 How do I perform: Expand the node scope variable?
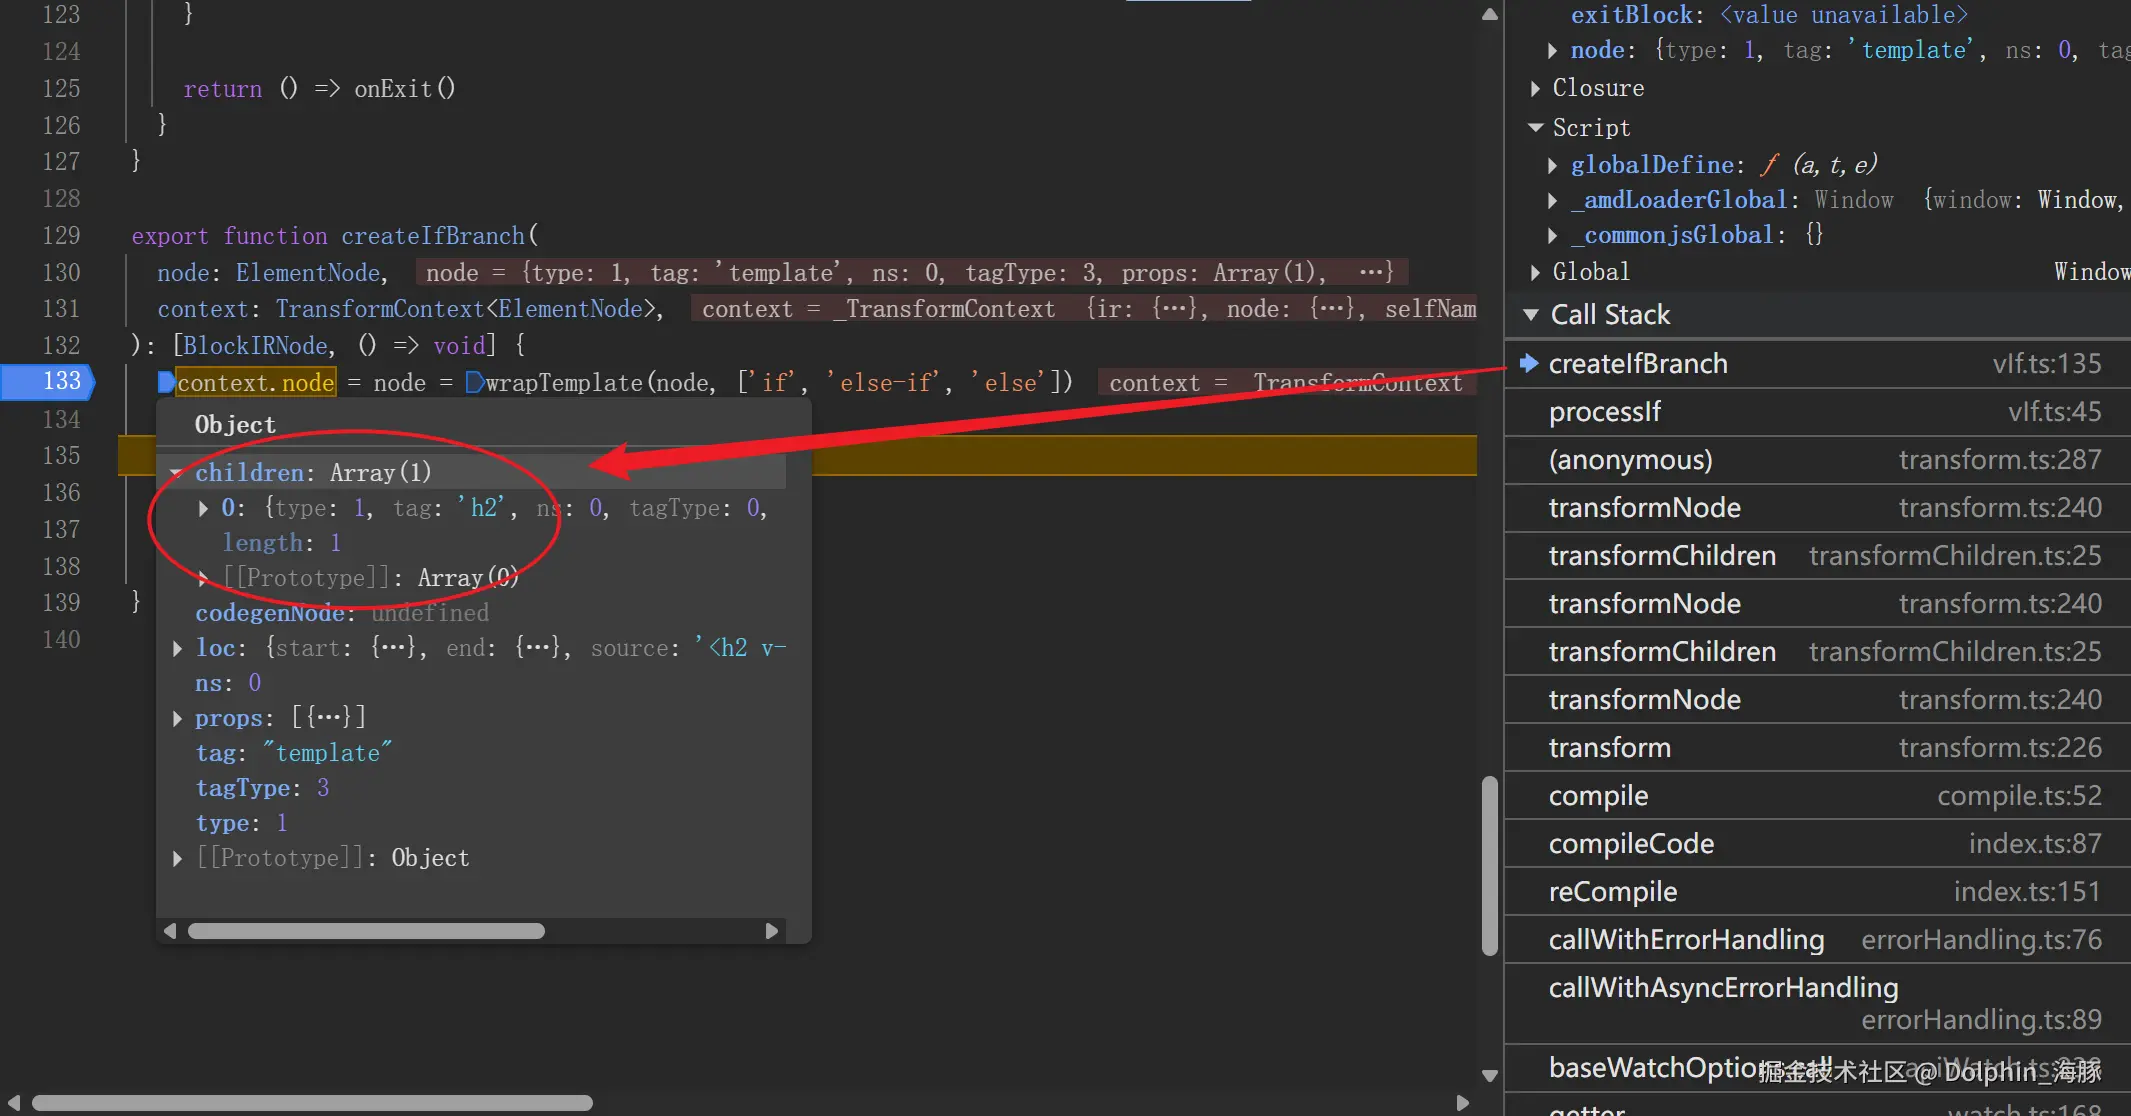(x=1552, y=50)
